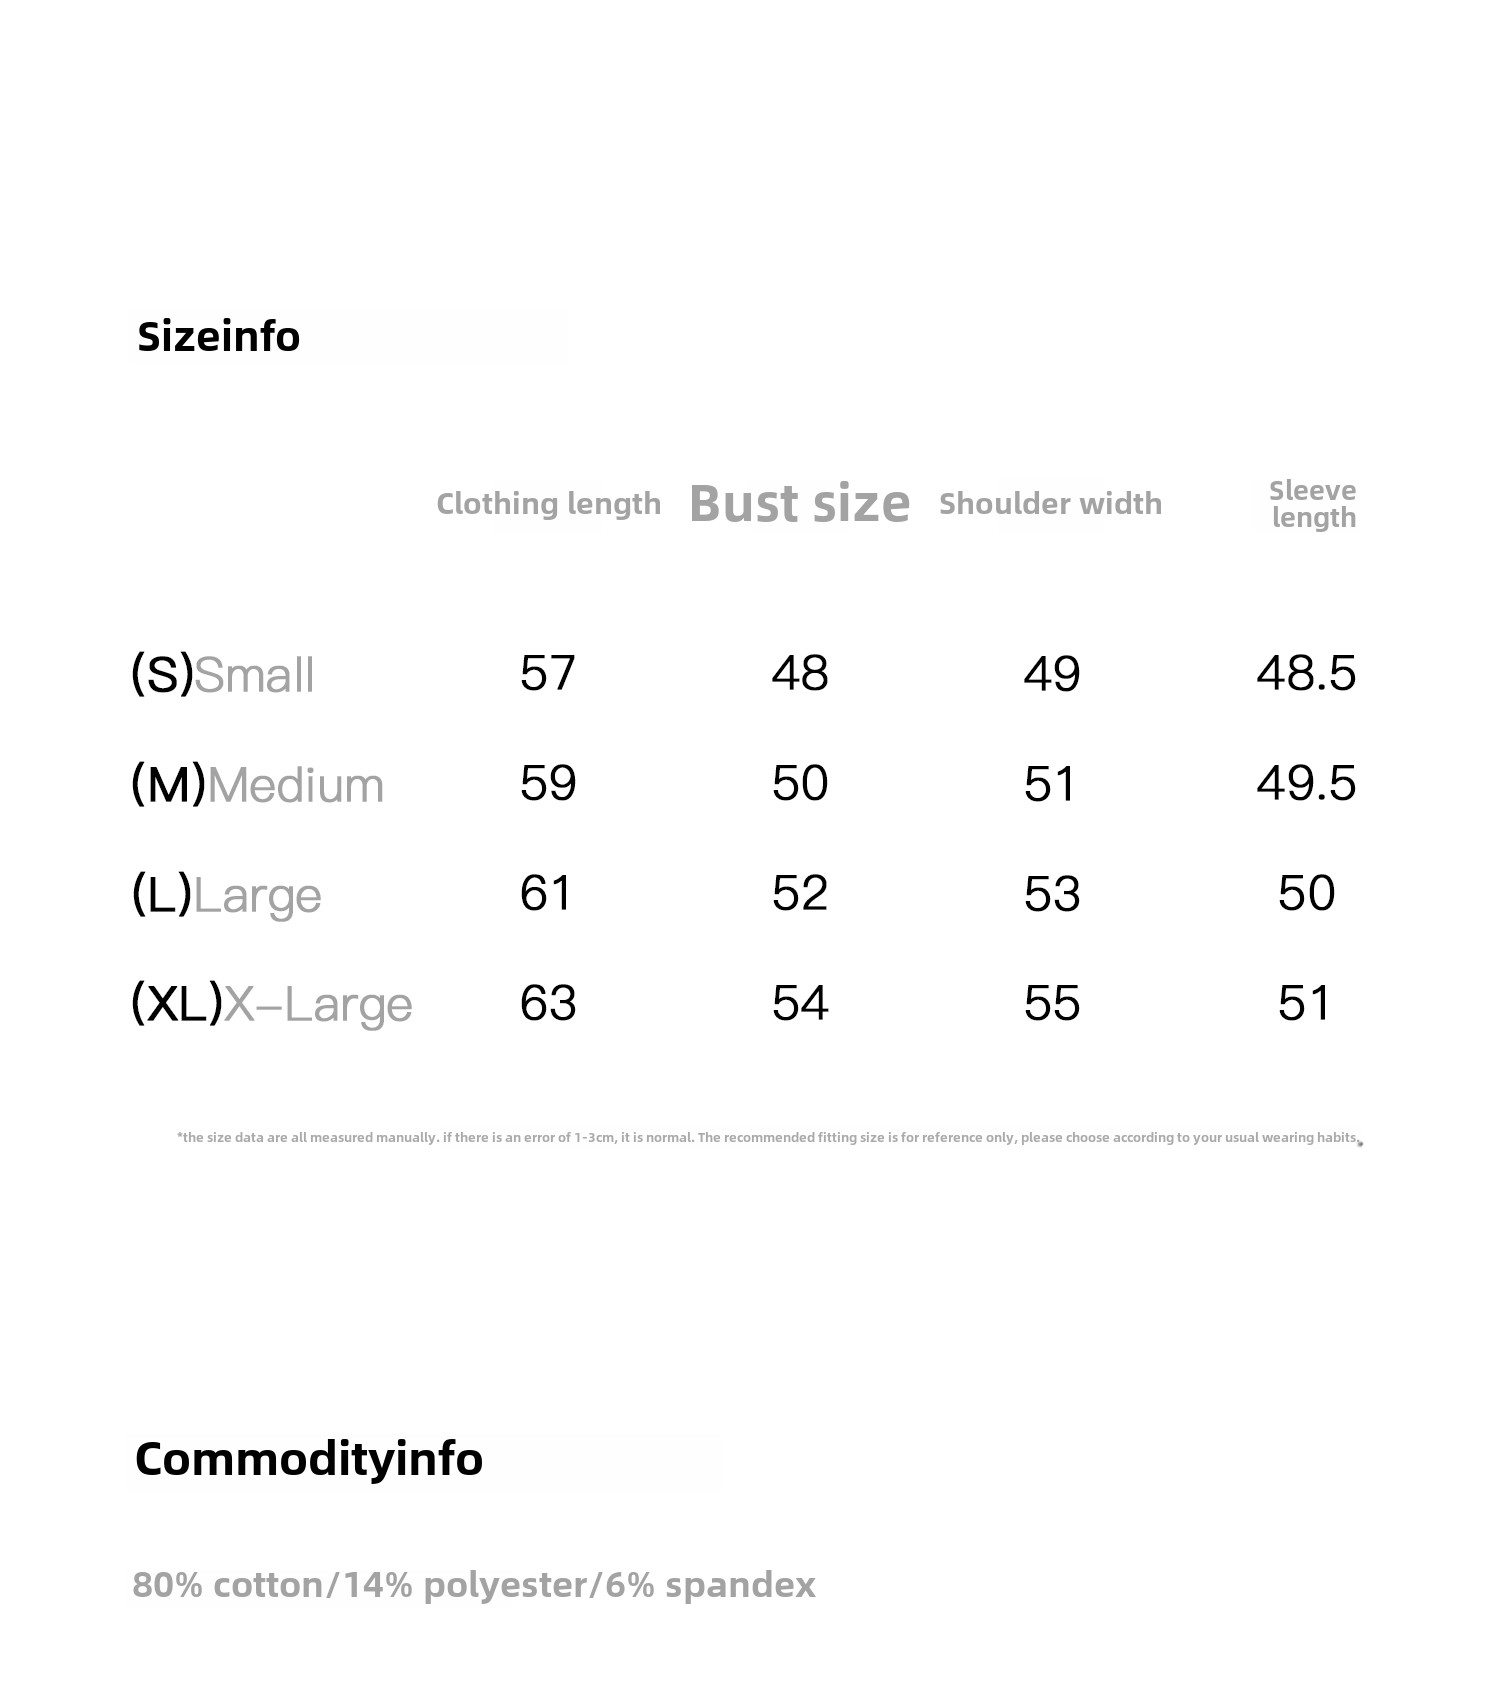Click the Sleeve length column header
The image size is (1500, 1685).
[x=1312, y=504]
